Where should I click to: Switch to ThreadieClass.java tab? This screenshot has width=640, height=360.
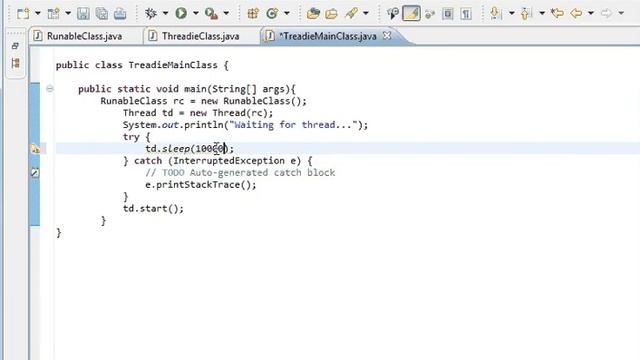pos(200,36)
